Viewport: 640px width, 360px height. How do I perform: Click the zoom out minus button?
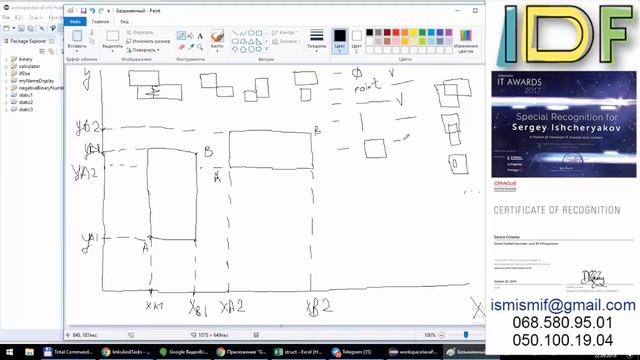click(442, 335)
